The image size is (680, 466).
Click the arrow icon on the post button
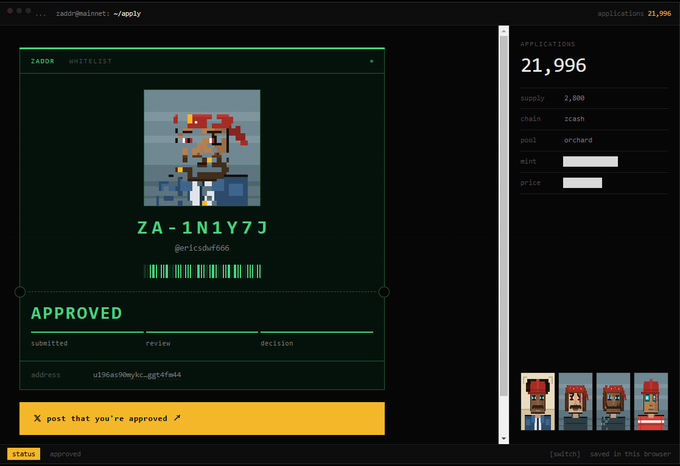click(x=177, y=418)
